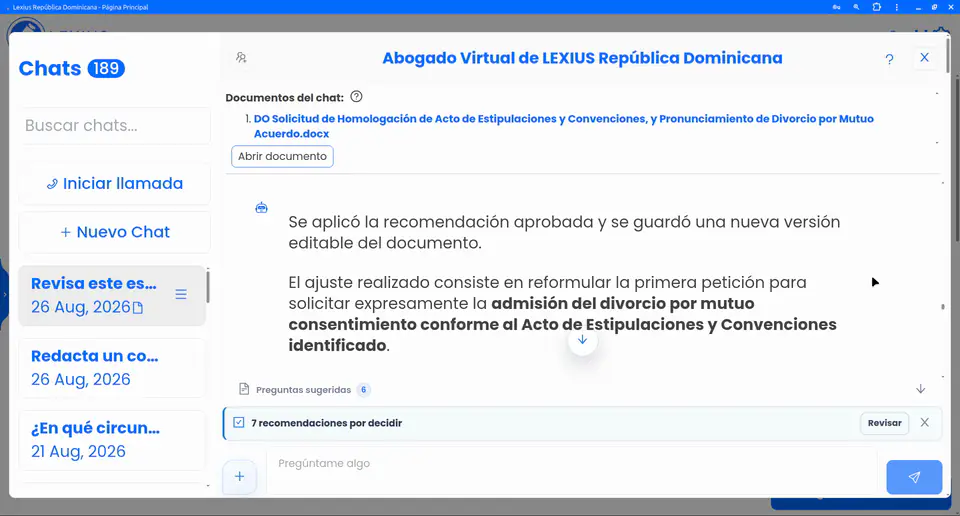The image size is (960, 516).
Task: Click the 189 chats count badge
Action: click(x=106, y=69)
